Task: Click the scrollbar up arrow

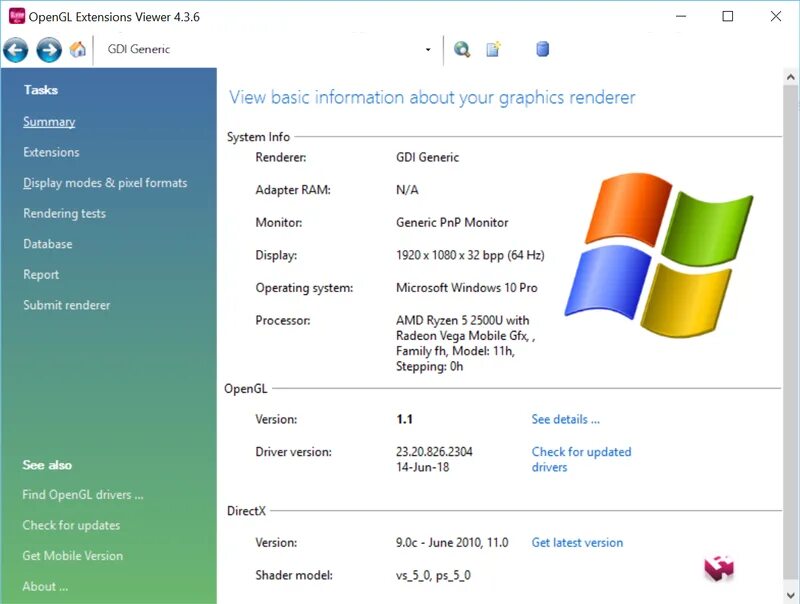Action: coord(790,77)
